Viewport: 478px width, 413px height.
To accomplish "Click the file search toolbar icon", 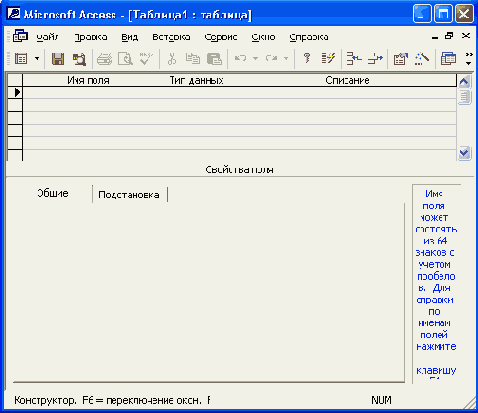I will (x=79, y=59).
